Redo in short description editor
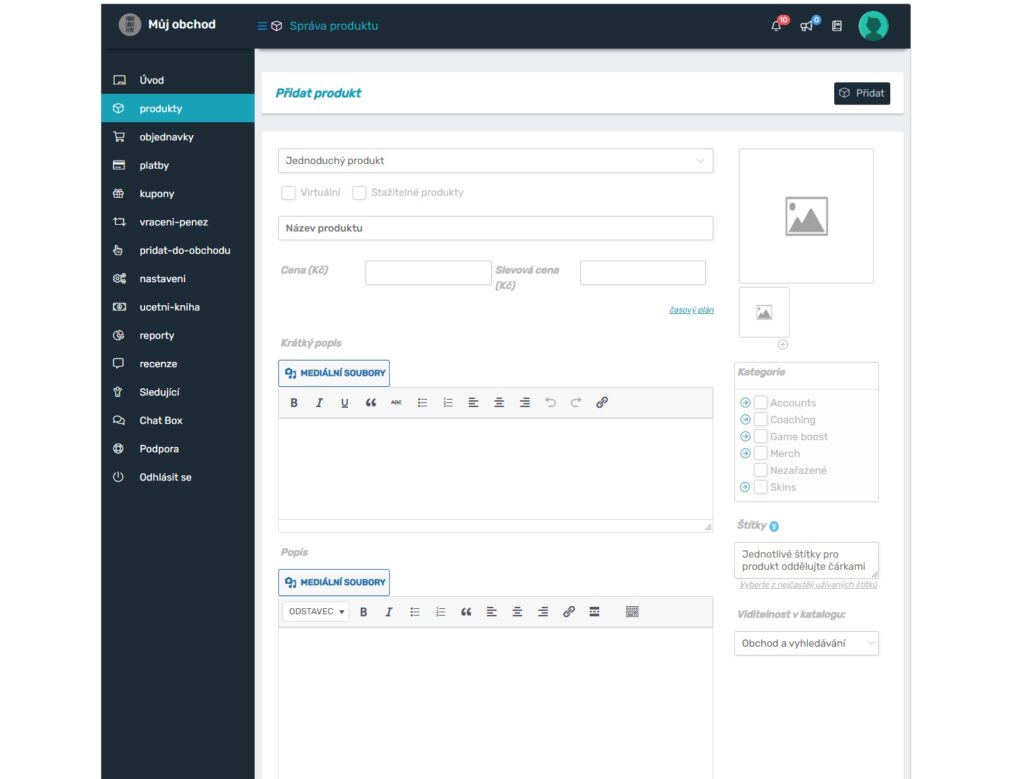The height and width of the screenshot is (779, 1024). pos(576,403)
